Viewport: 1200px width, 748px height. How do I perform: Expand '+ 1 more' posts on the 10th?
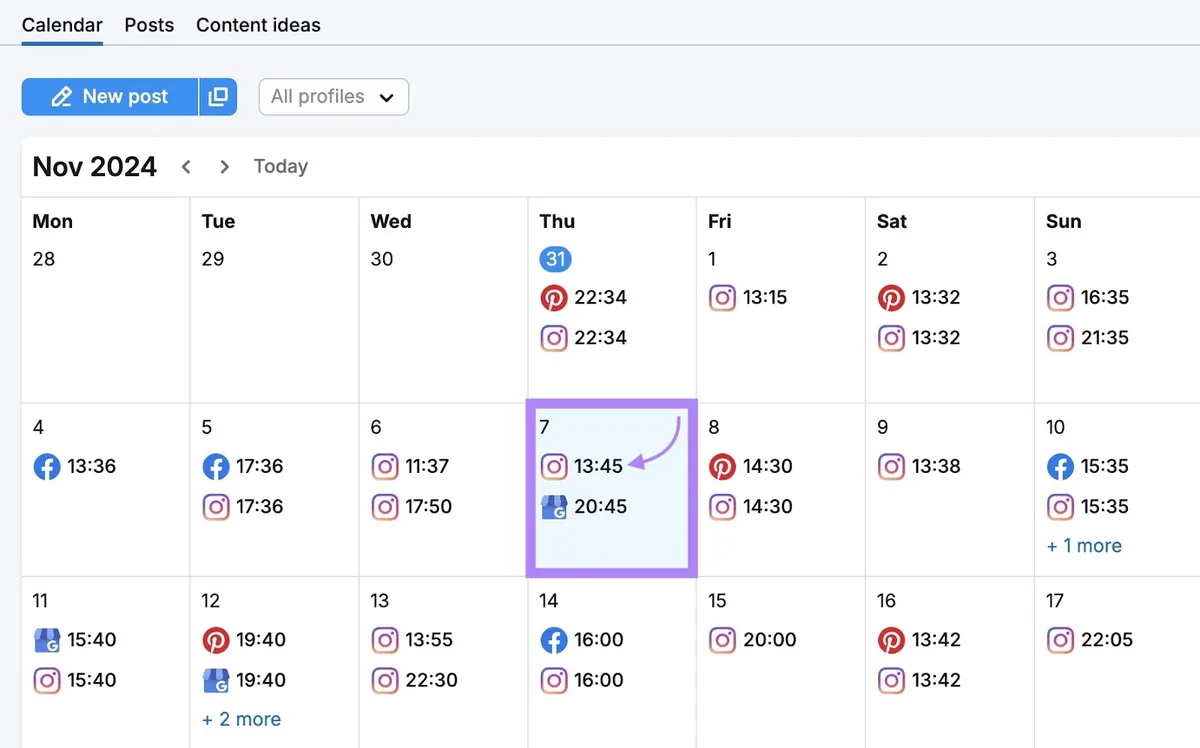1084,546
